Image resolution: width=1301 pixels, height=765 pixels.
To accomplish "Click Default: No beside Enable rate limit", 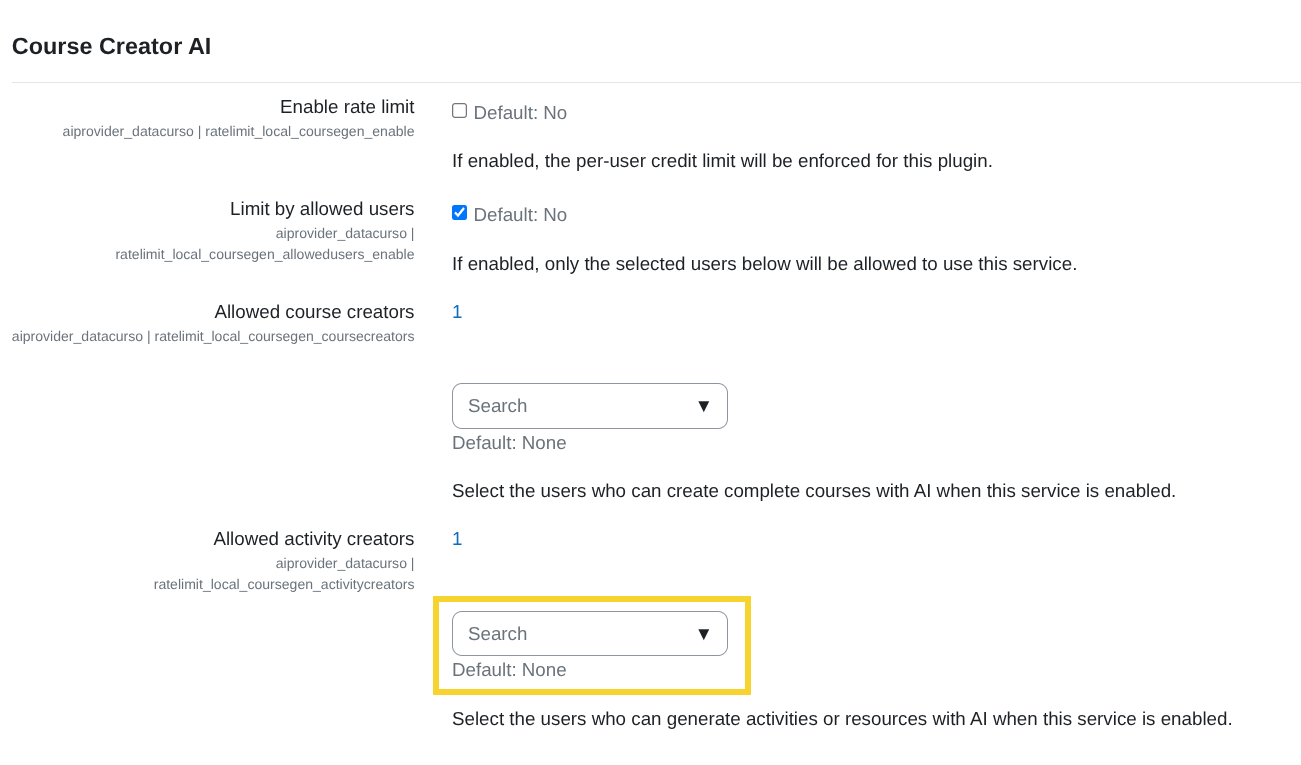I will [x=521, y=112].
